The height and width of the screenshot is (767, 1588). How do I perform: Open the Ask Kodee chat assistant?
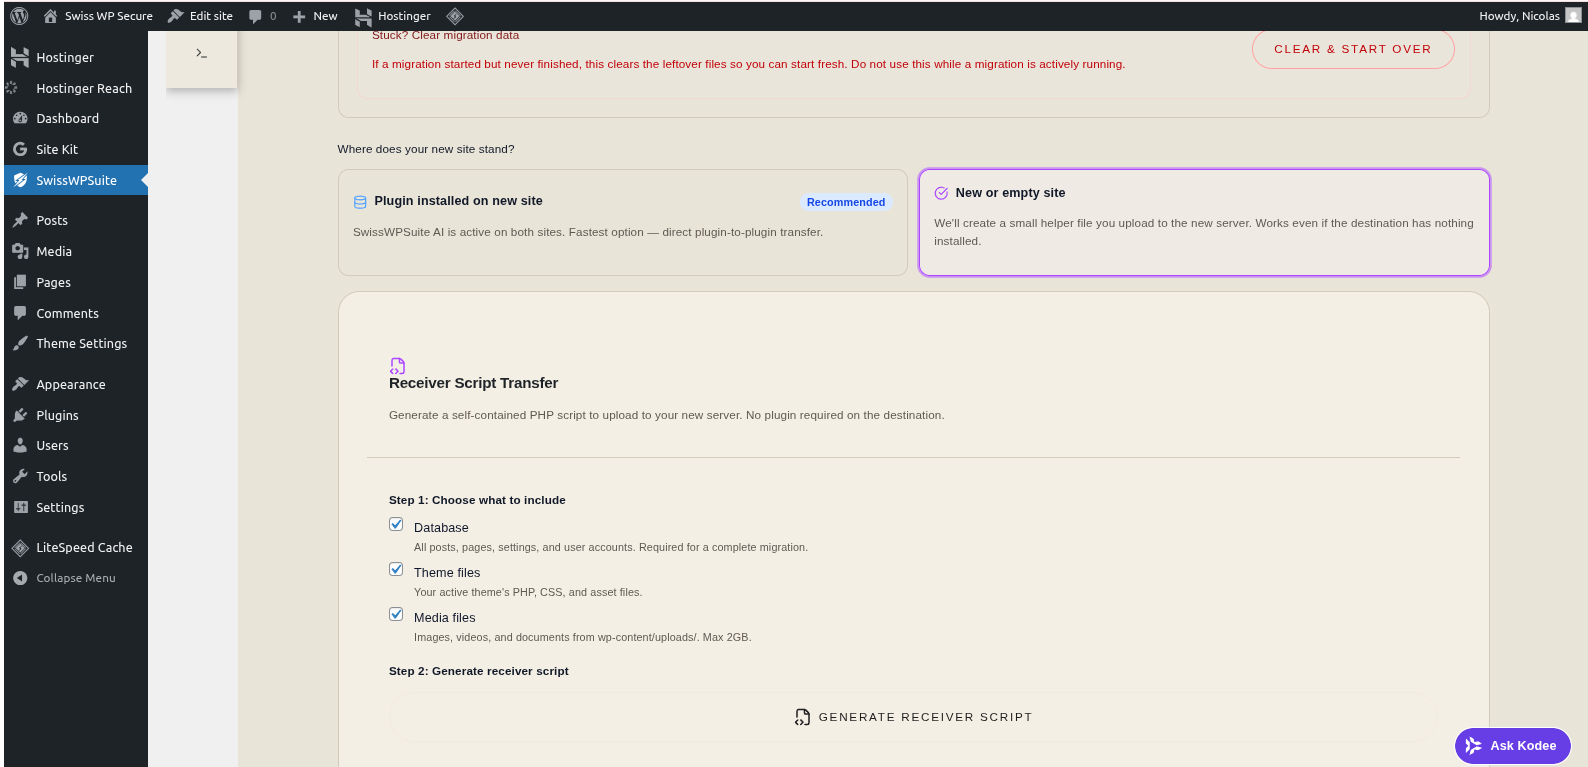pos(1512,746)
